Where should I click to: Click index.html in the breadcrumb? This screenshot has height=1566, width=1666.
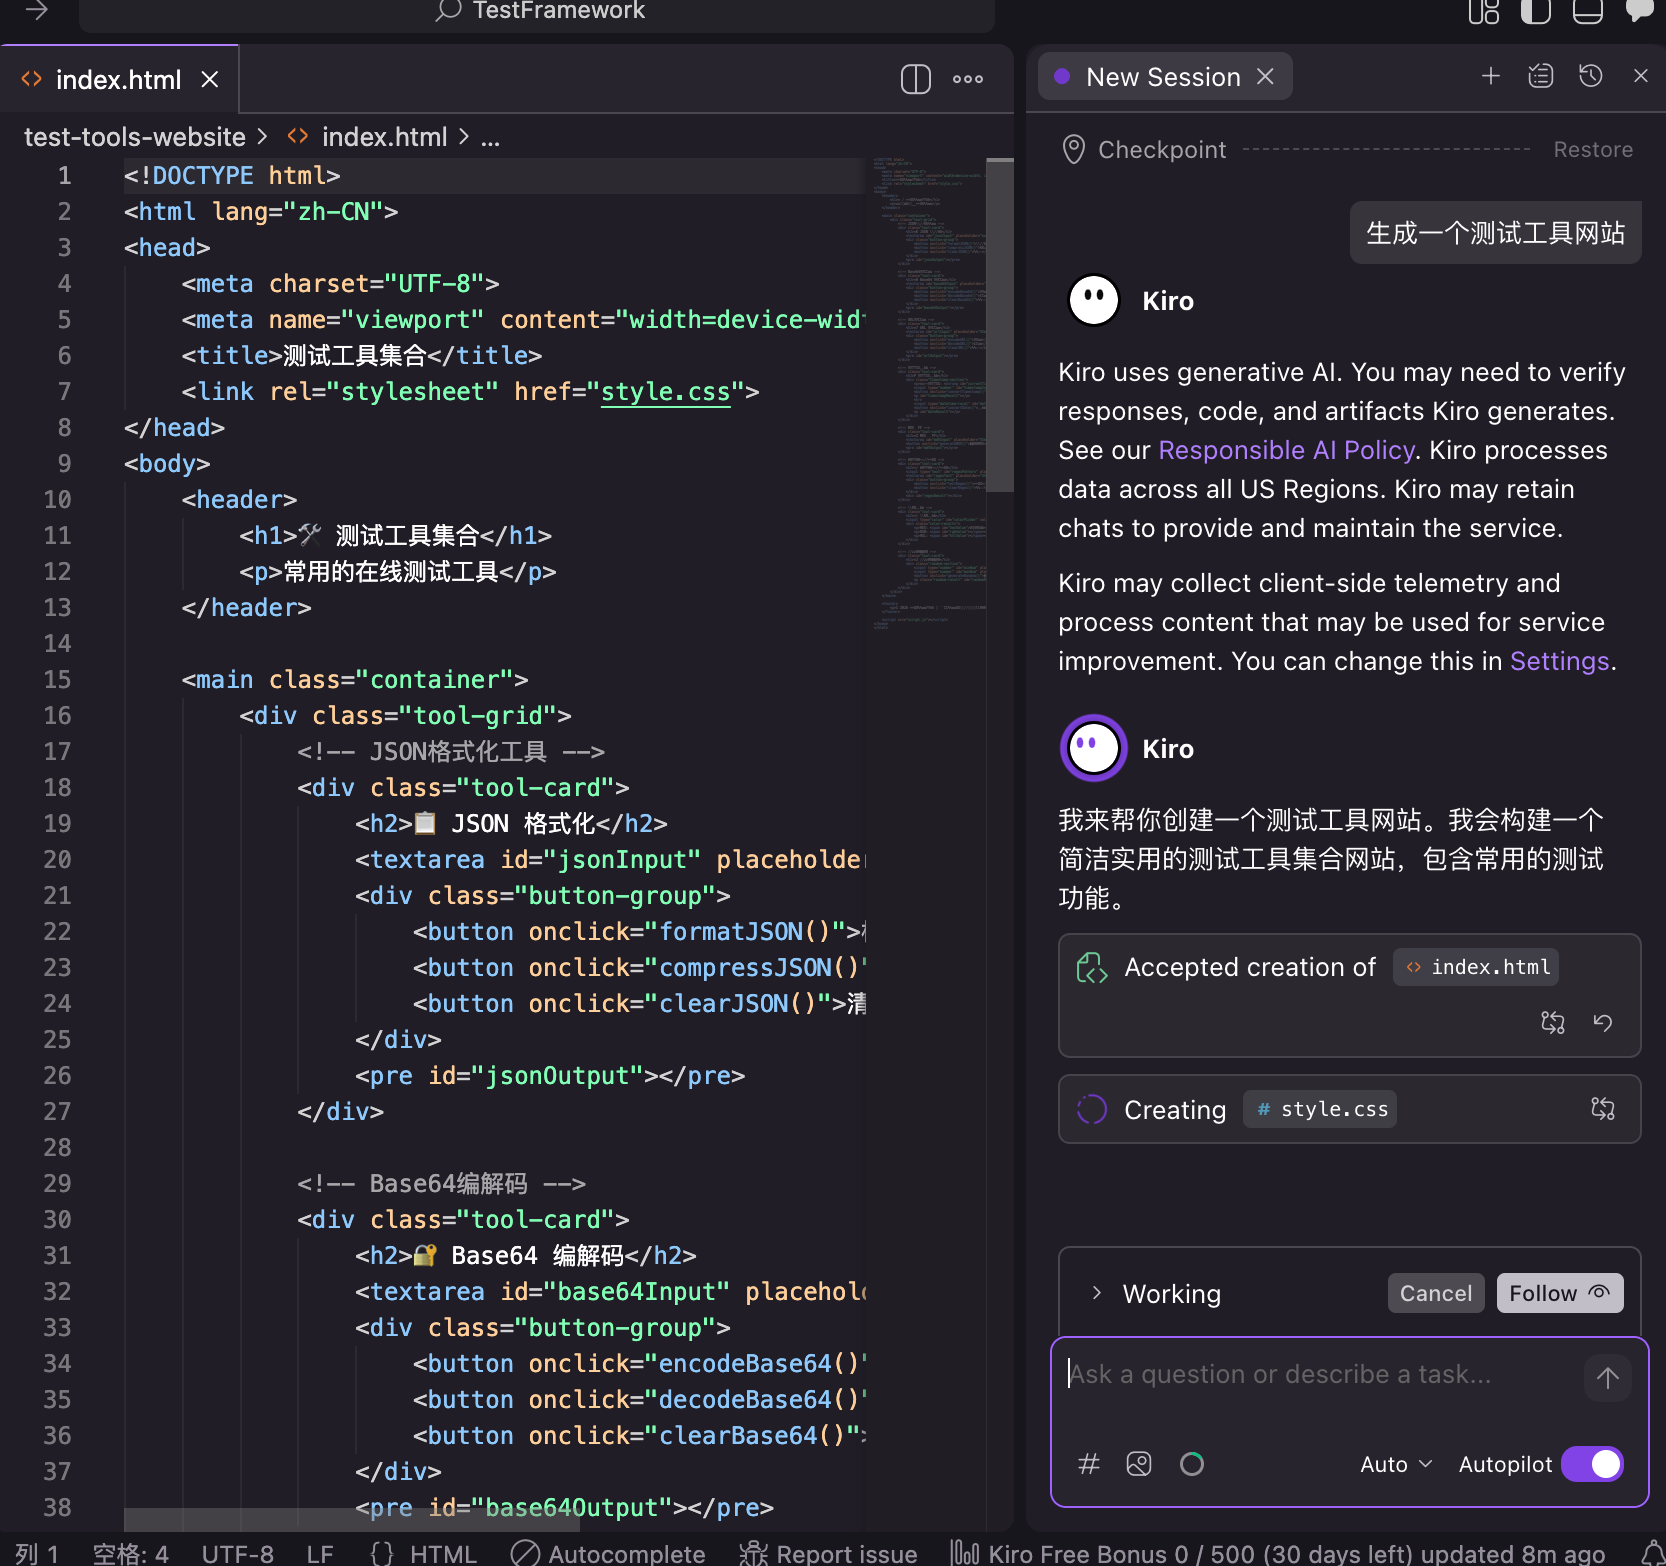pyautogui.click(x=384, y=137)
